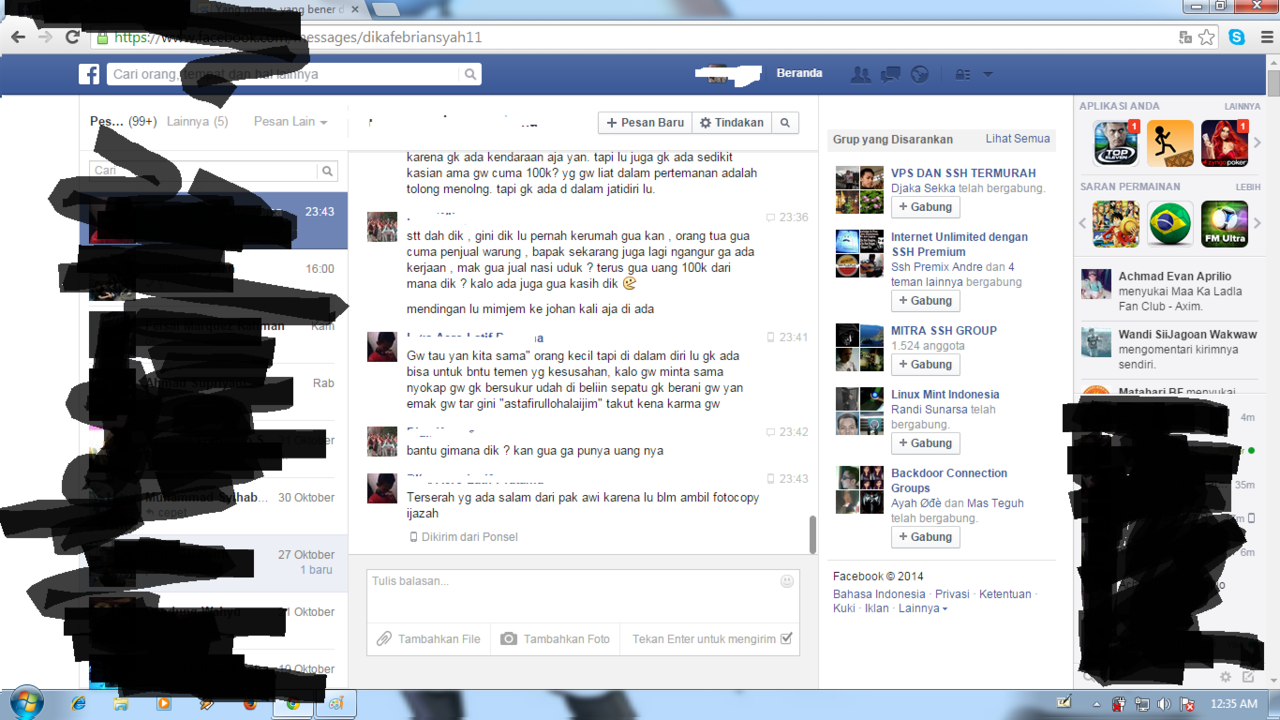Toggle Tekan Enter untuk mengirim checkbox

(x=786, y=639)
